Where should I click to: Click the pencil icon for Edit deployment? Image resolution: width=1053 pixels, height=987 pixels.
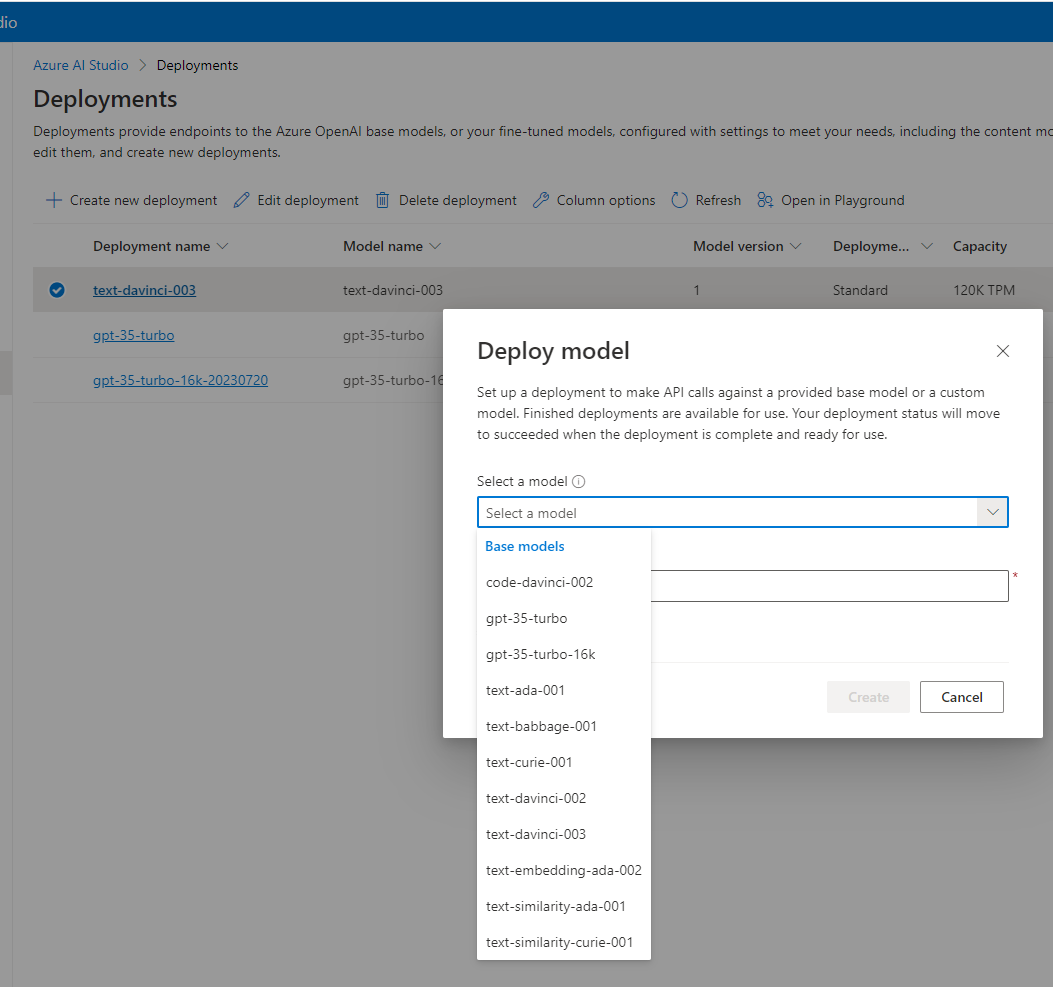[241, 200]
